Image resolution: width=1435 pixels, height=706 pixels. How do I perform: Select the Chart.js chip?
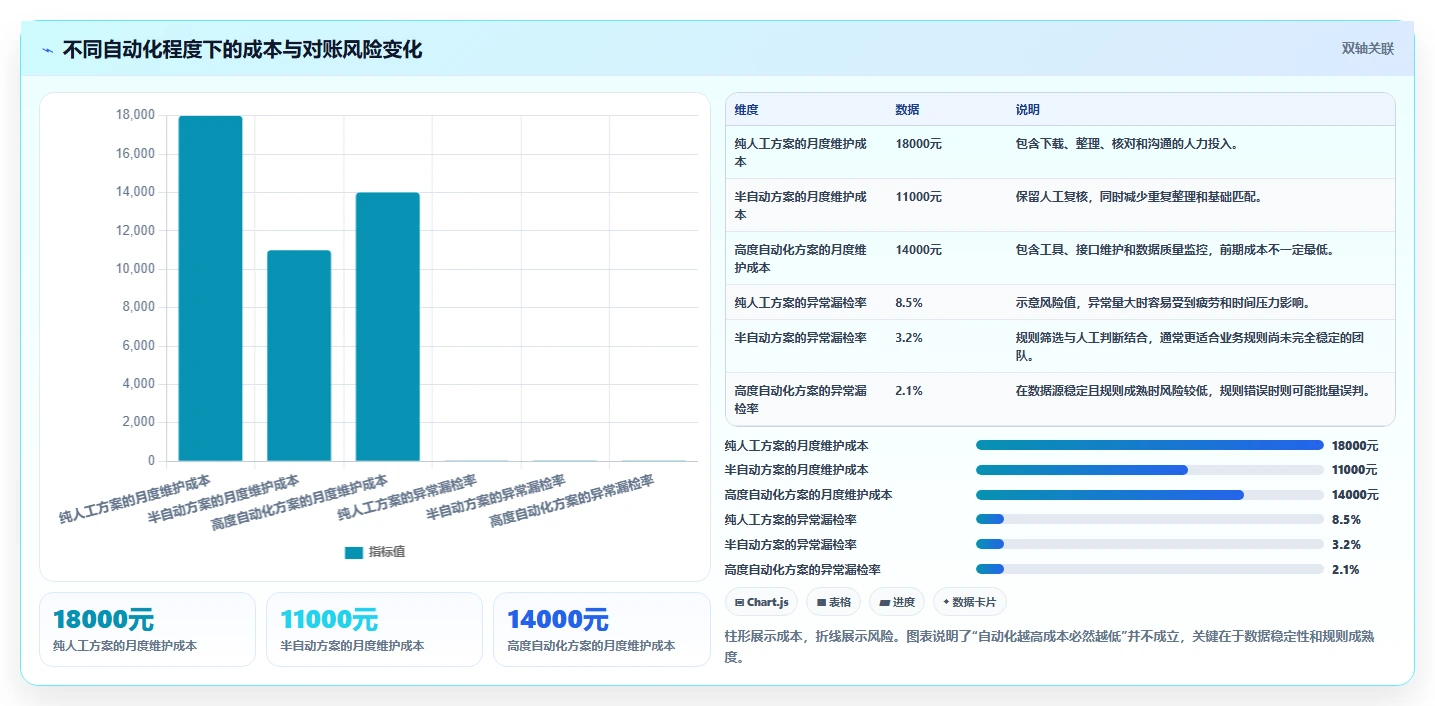[x=762, y=602]
